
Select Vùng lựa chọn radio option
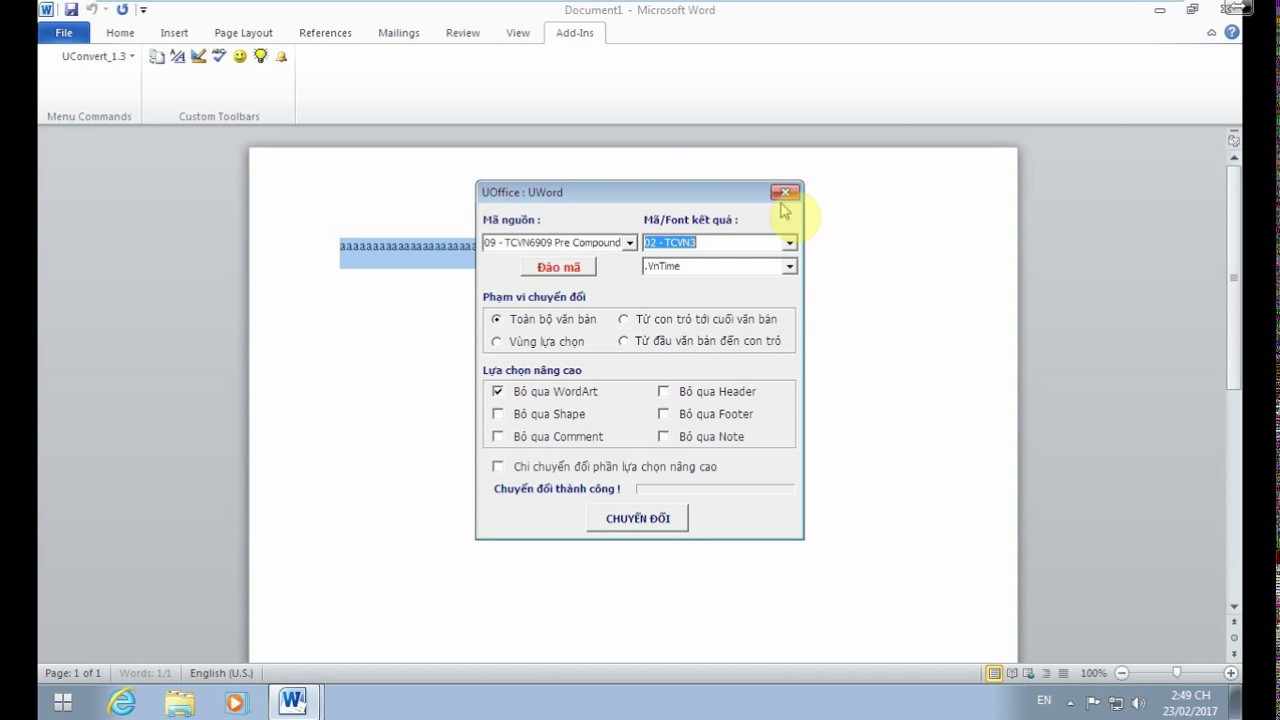tap(497, 341)
